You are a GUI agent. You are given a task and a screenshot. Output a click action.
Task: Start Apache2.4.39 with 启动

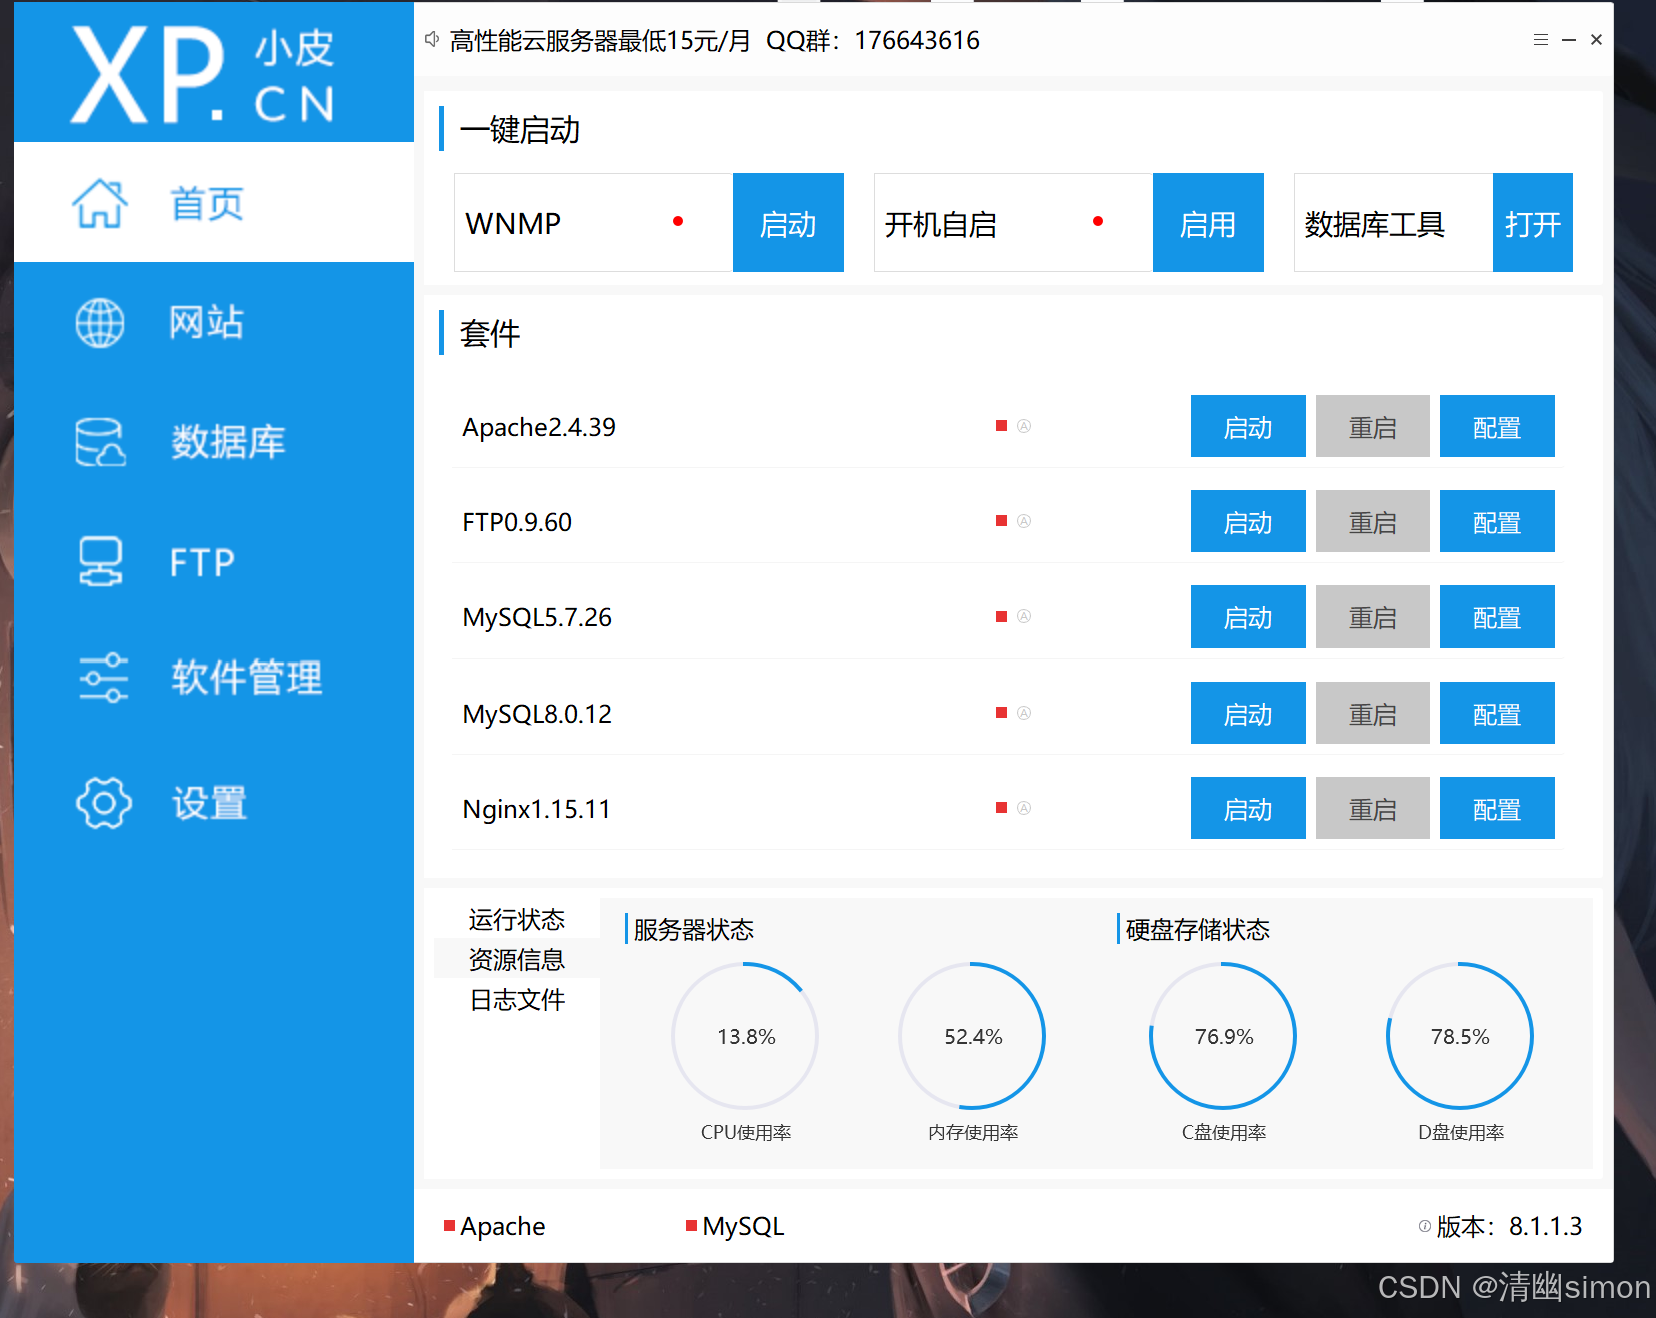pos(1248,426)
